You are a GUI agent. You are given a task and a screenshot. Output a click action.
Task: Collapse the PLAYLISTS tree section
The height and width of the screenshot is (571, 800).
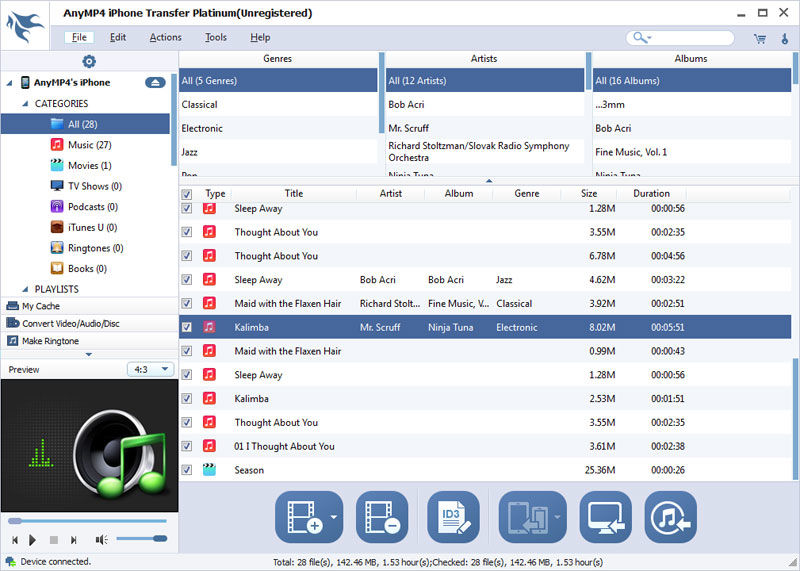coord(25,289)
